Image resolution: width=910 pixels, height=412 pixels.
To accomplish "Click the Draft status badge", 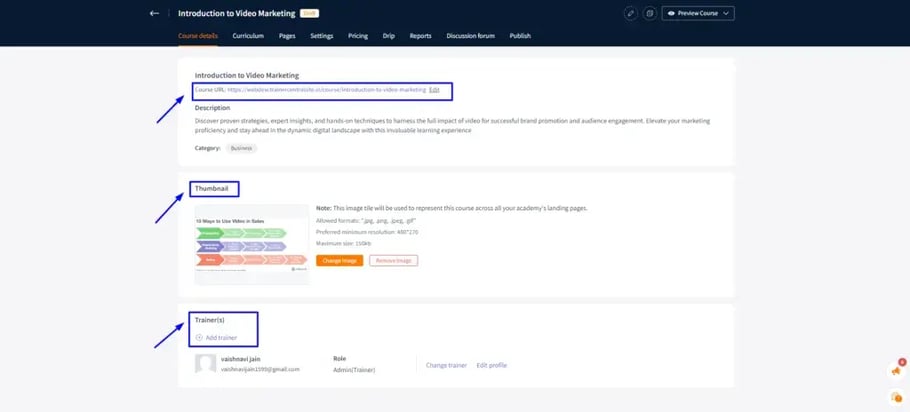I will click(309, 13).
